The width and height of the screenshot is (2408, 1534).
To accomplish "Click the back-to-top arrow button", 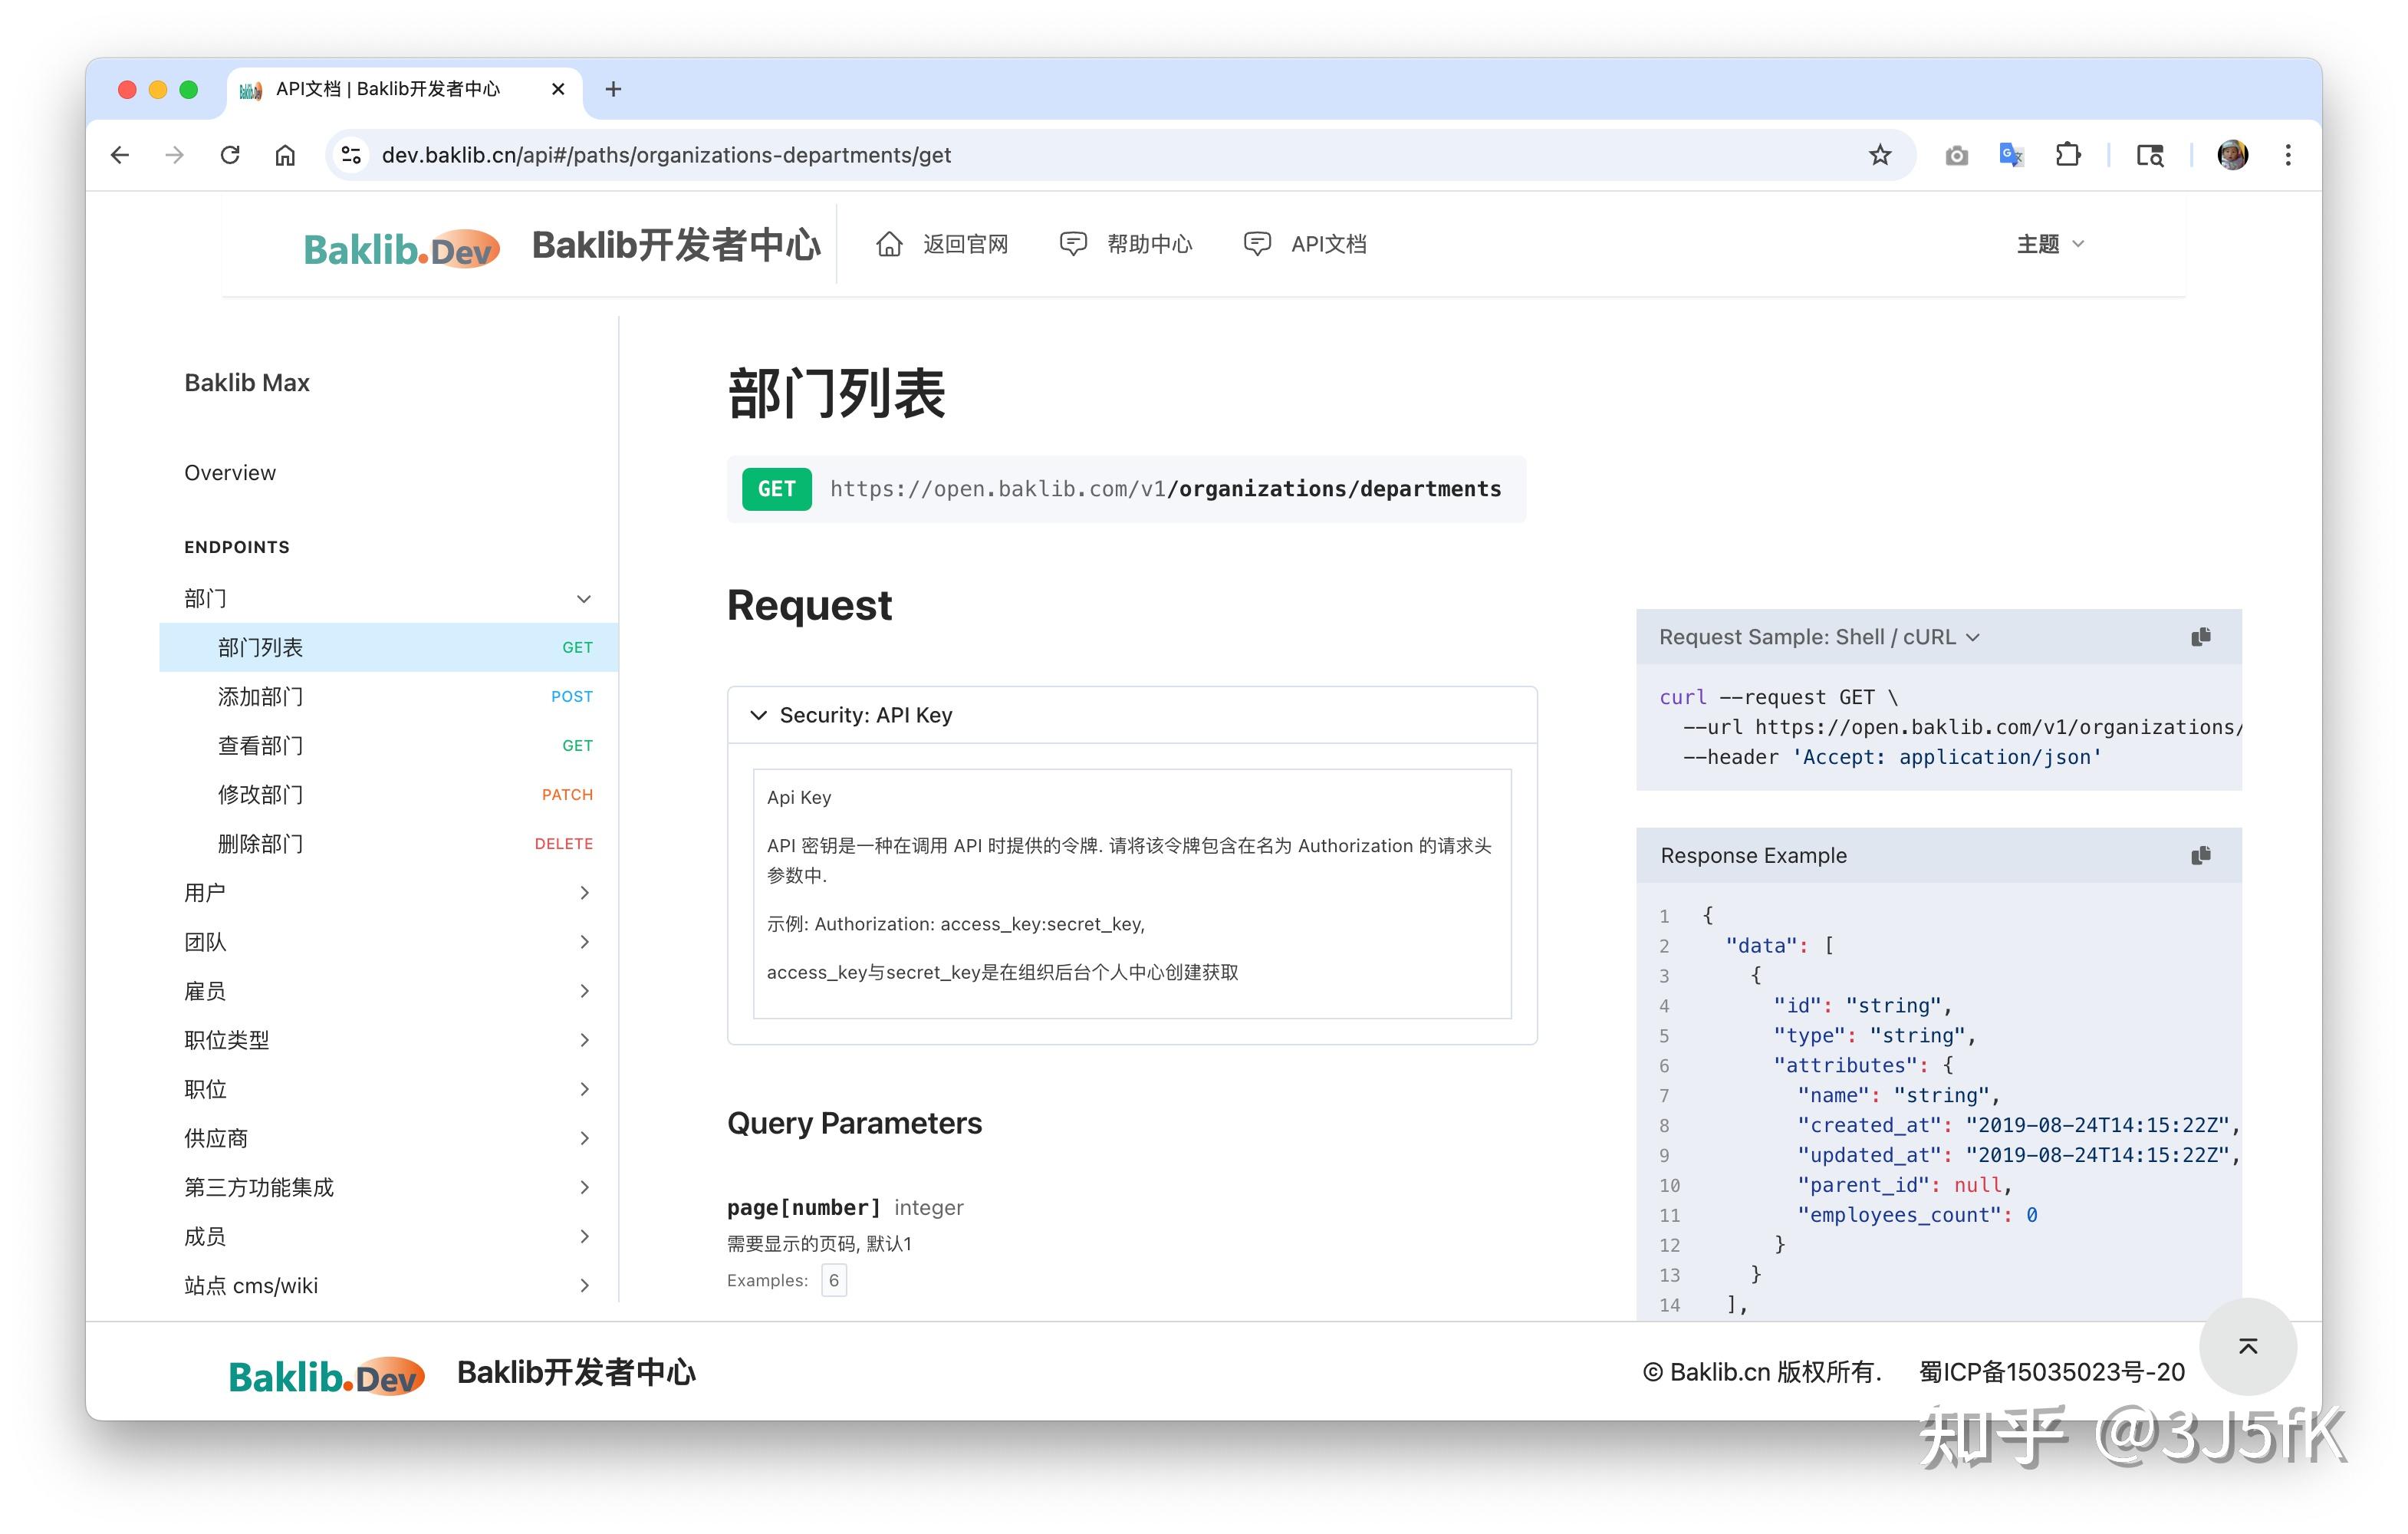I will tap(2248, 1346).
